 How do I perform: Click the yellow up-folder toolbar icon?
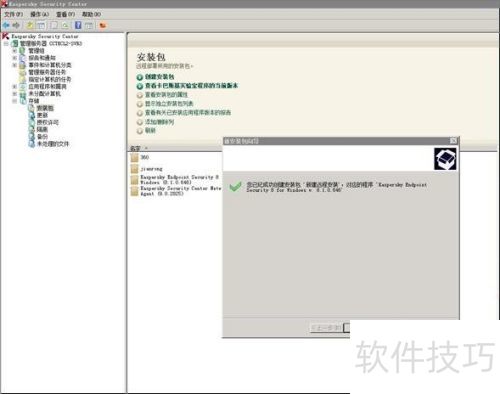30,25
